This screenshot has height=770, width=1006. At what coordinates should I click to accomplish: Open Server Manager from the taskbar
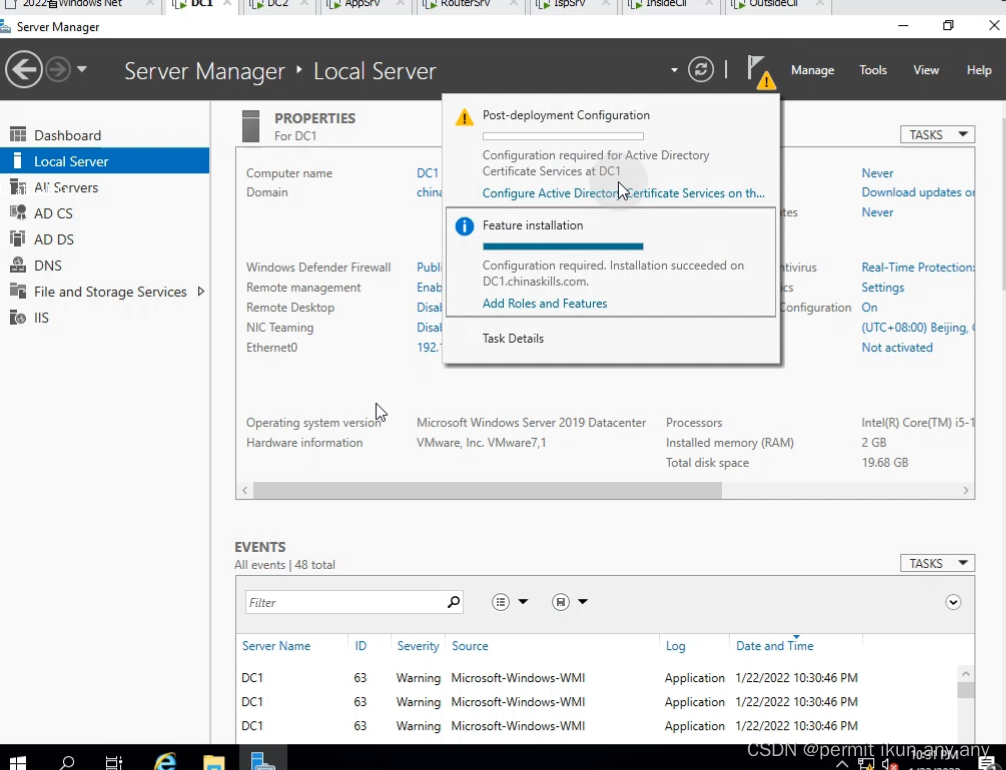pos(264,761)
